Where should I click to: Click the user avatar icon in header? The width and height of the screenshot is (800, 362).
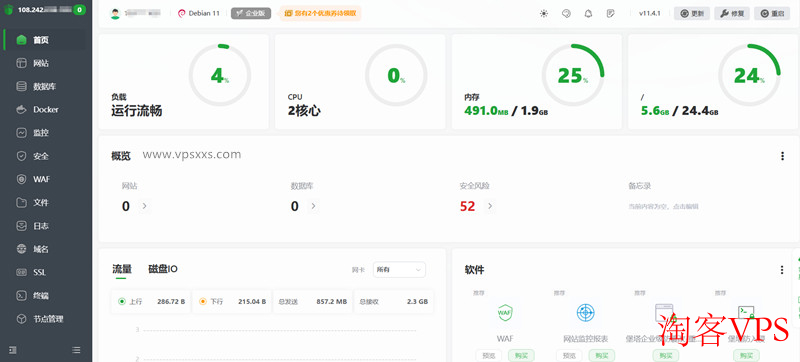[115, 14]
